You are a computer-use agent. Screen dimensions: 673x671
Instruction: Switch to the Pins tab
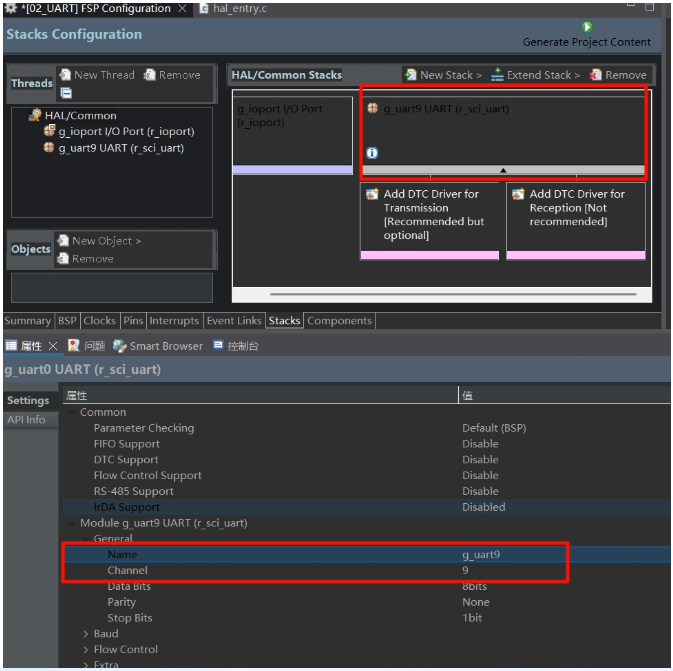coord(133,321)
